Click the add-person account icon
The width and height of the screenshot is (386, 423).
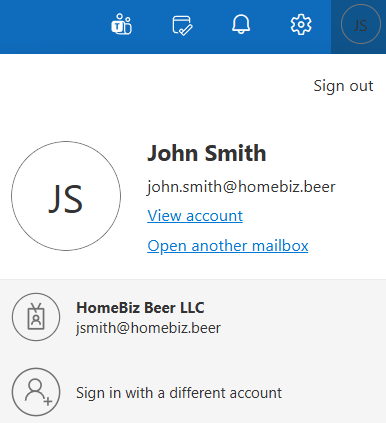click(36, 392)
